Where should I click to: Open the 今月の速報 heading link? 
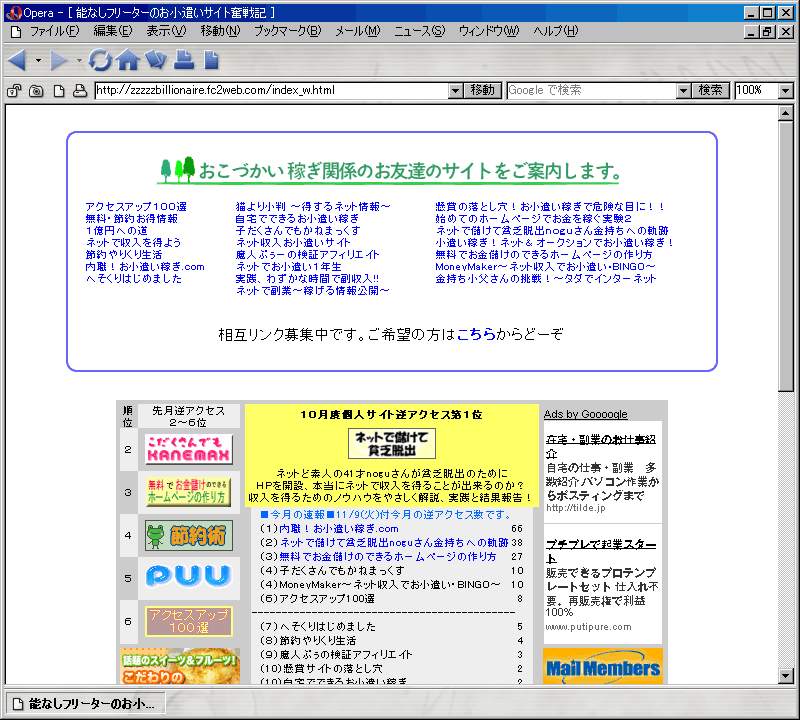click(x=386, y=514)
